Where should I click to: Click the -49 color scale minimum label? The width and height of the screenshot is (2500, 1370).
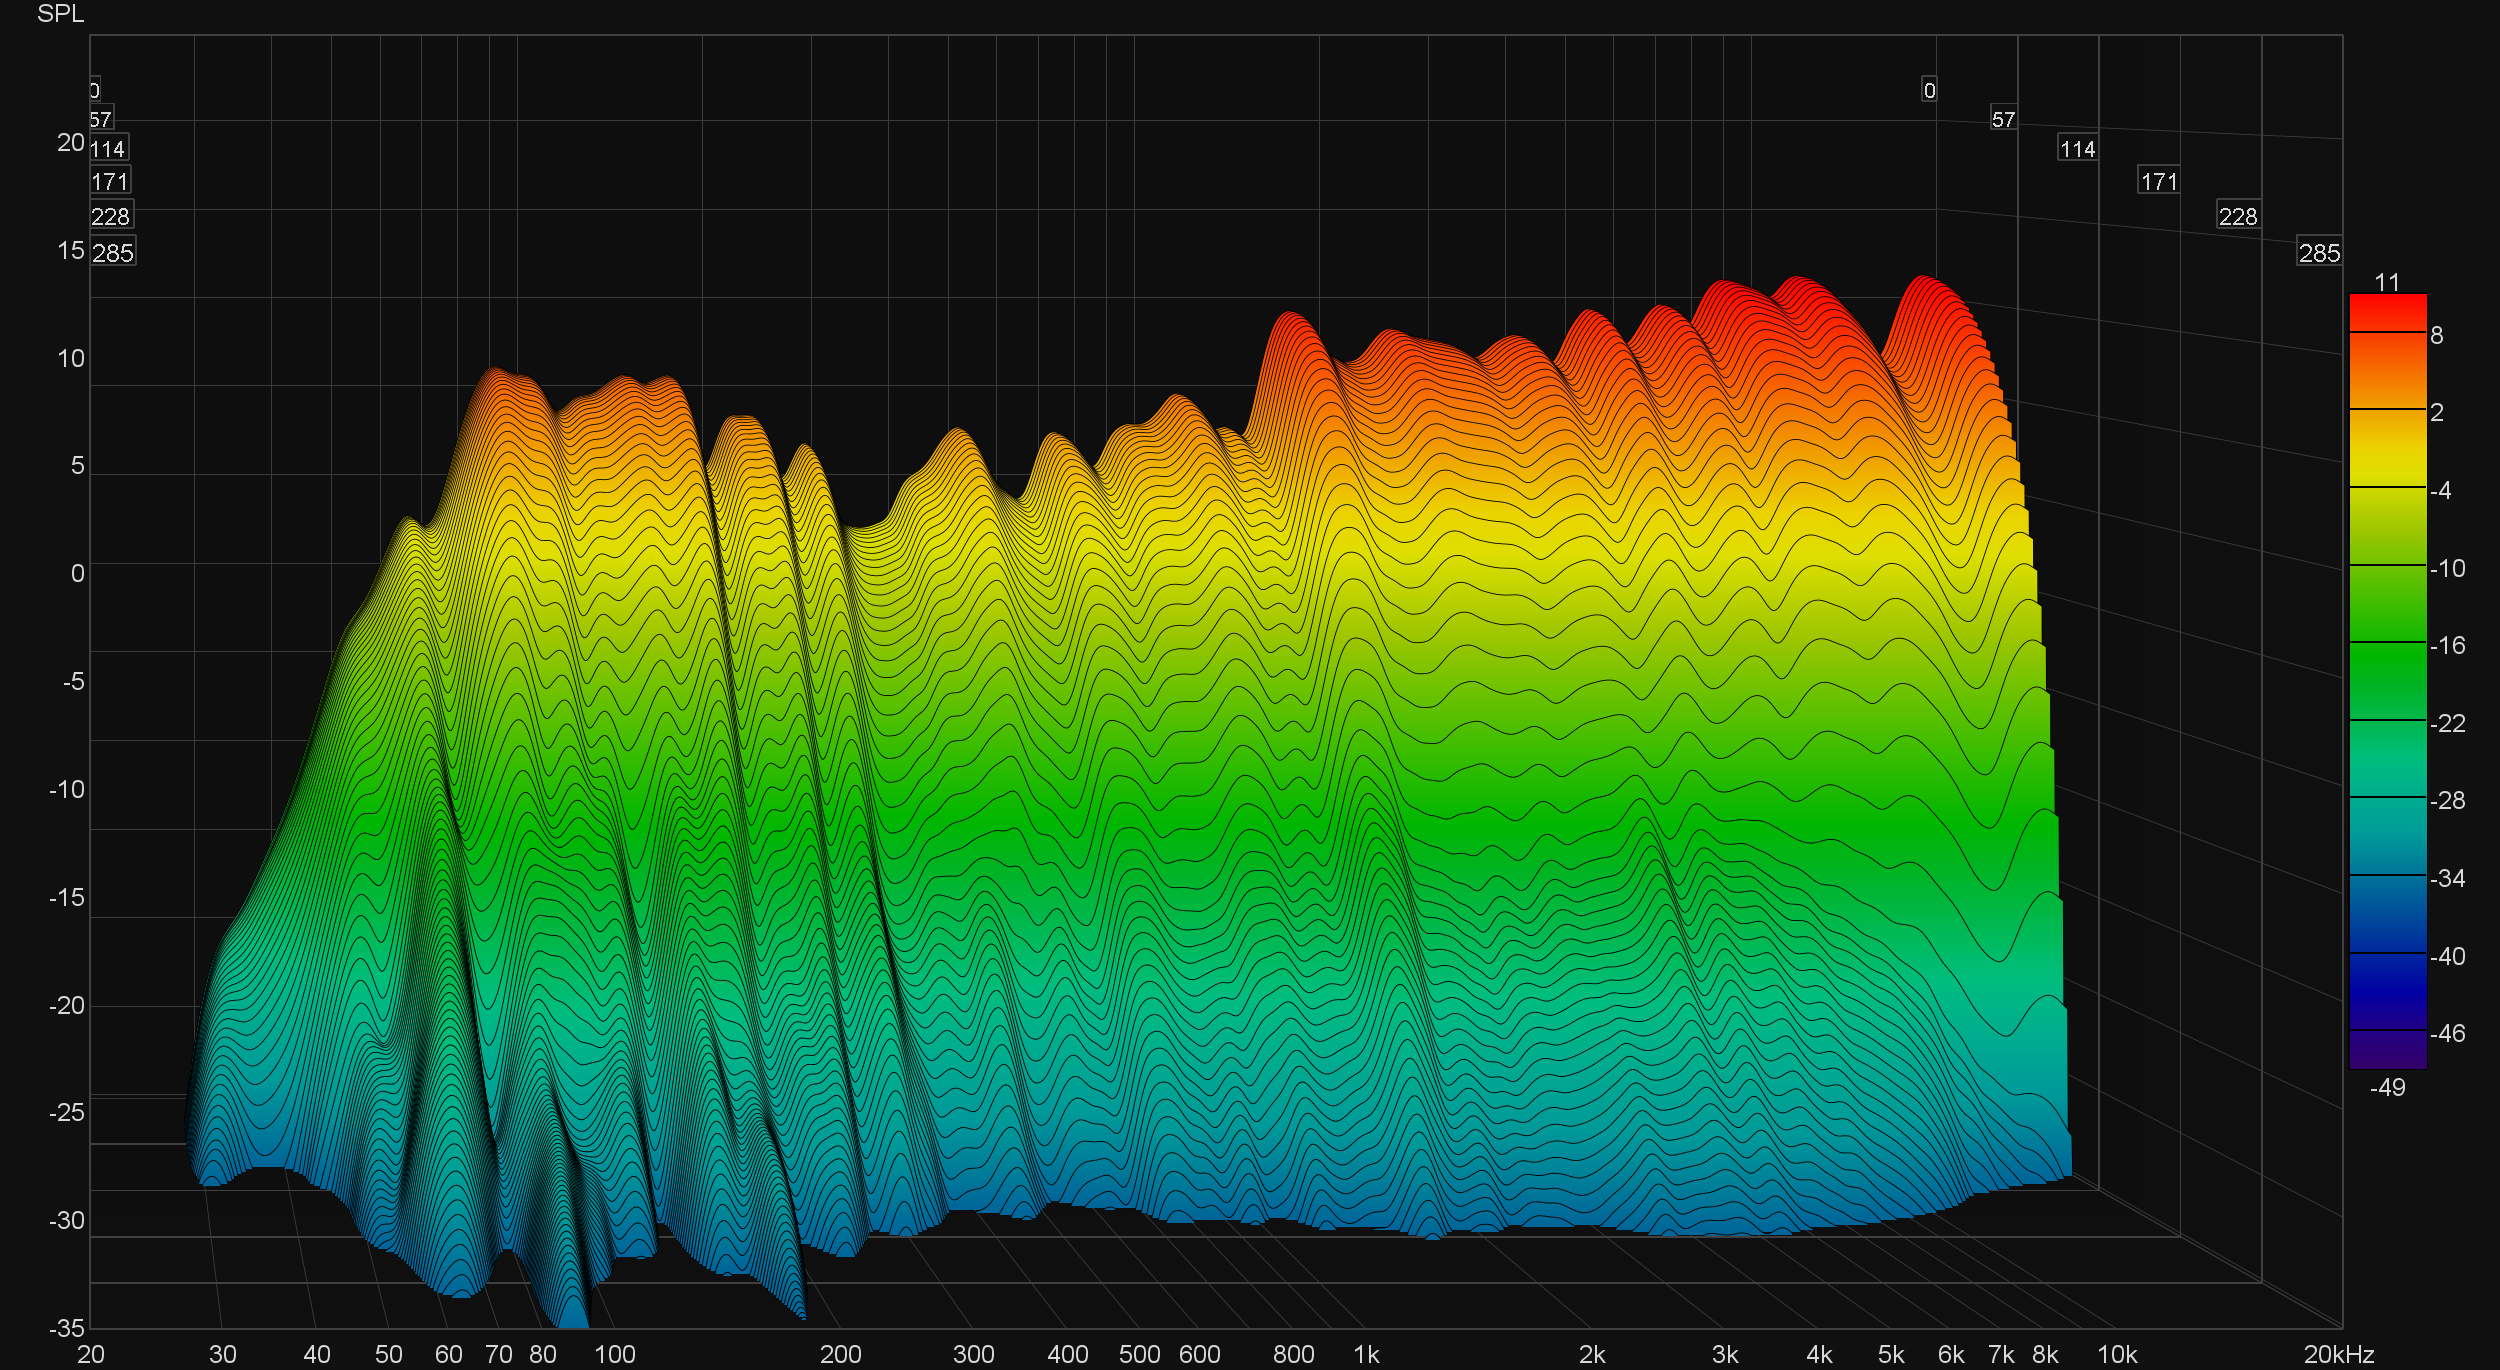point(2387,1087)
